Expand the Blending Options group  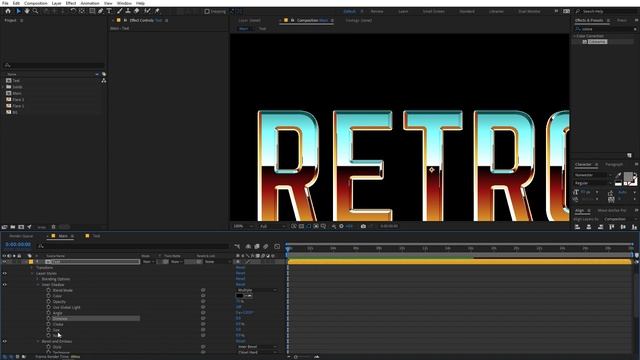pyautogui.click(x=38, y=279)
